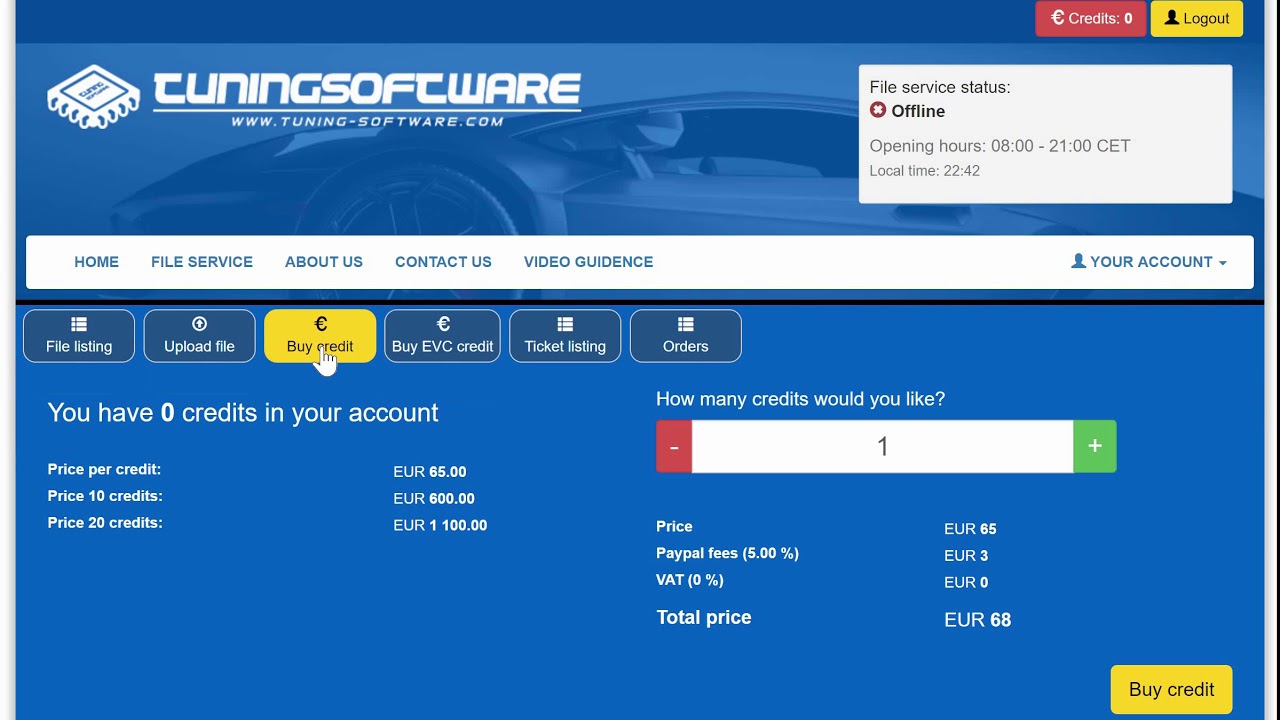This screenshot has height=720, width=1280.
Task: Increase credits with the green plus button
Action: pyautogui.click(x=1095, y=447)
